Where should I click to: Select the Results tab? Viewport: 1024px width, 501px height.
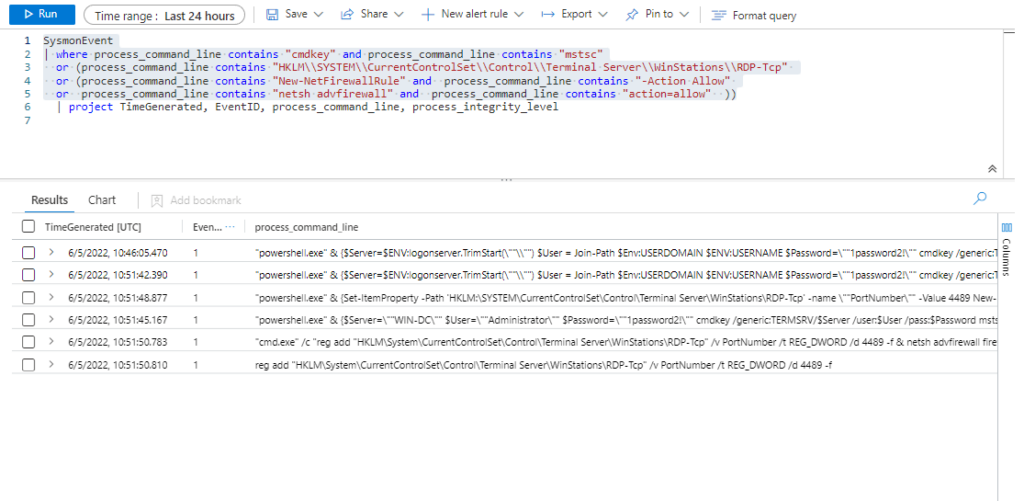pos(49,200)
